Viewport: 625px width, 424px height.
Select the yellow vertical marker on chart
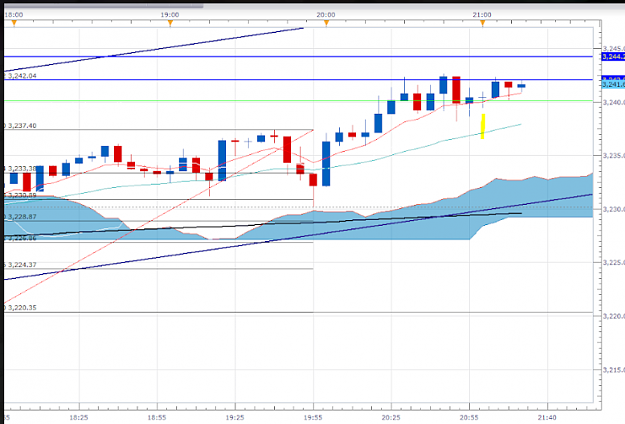coord(483,126)
